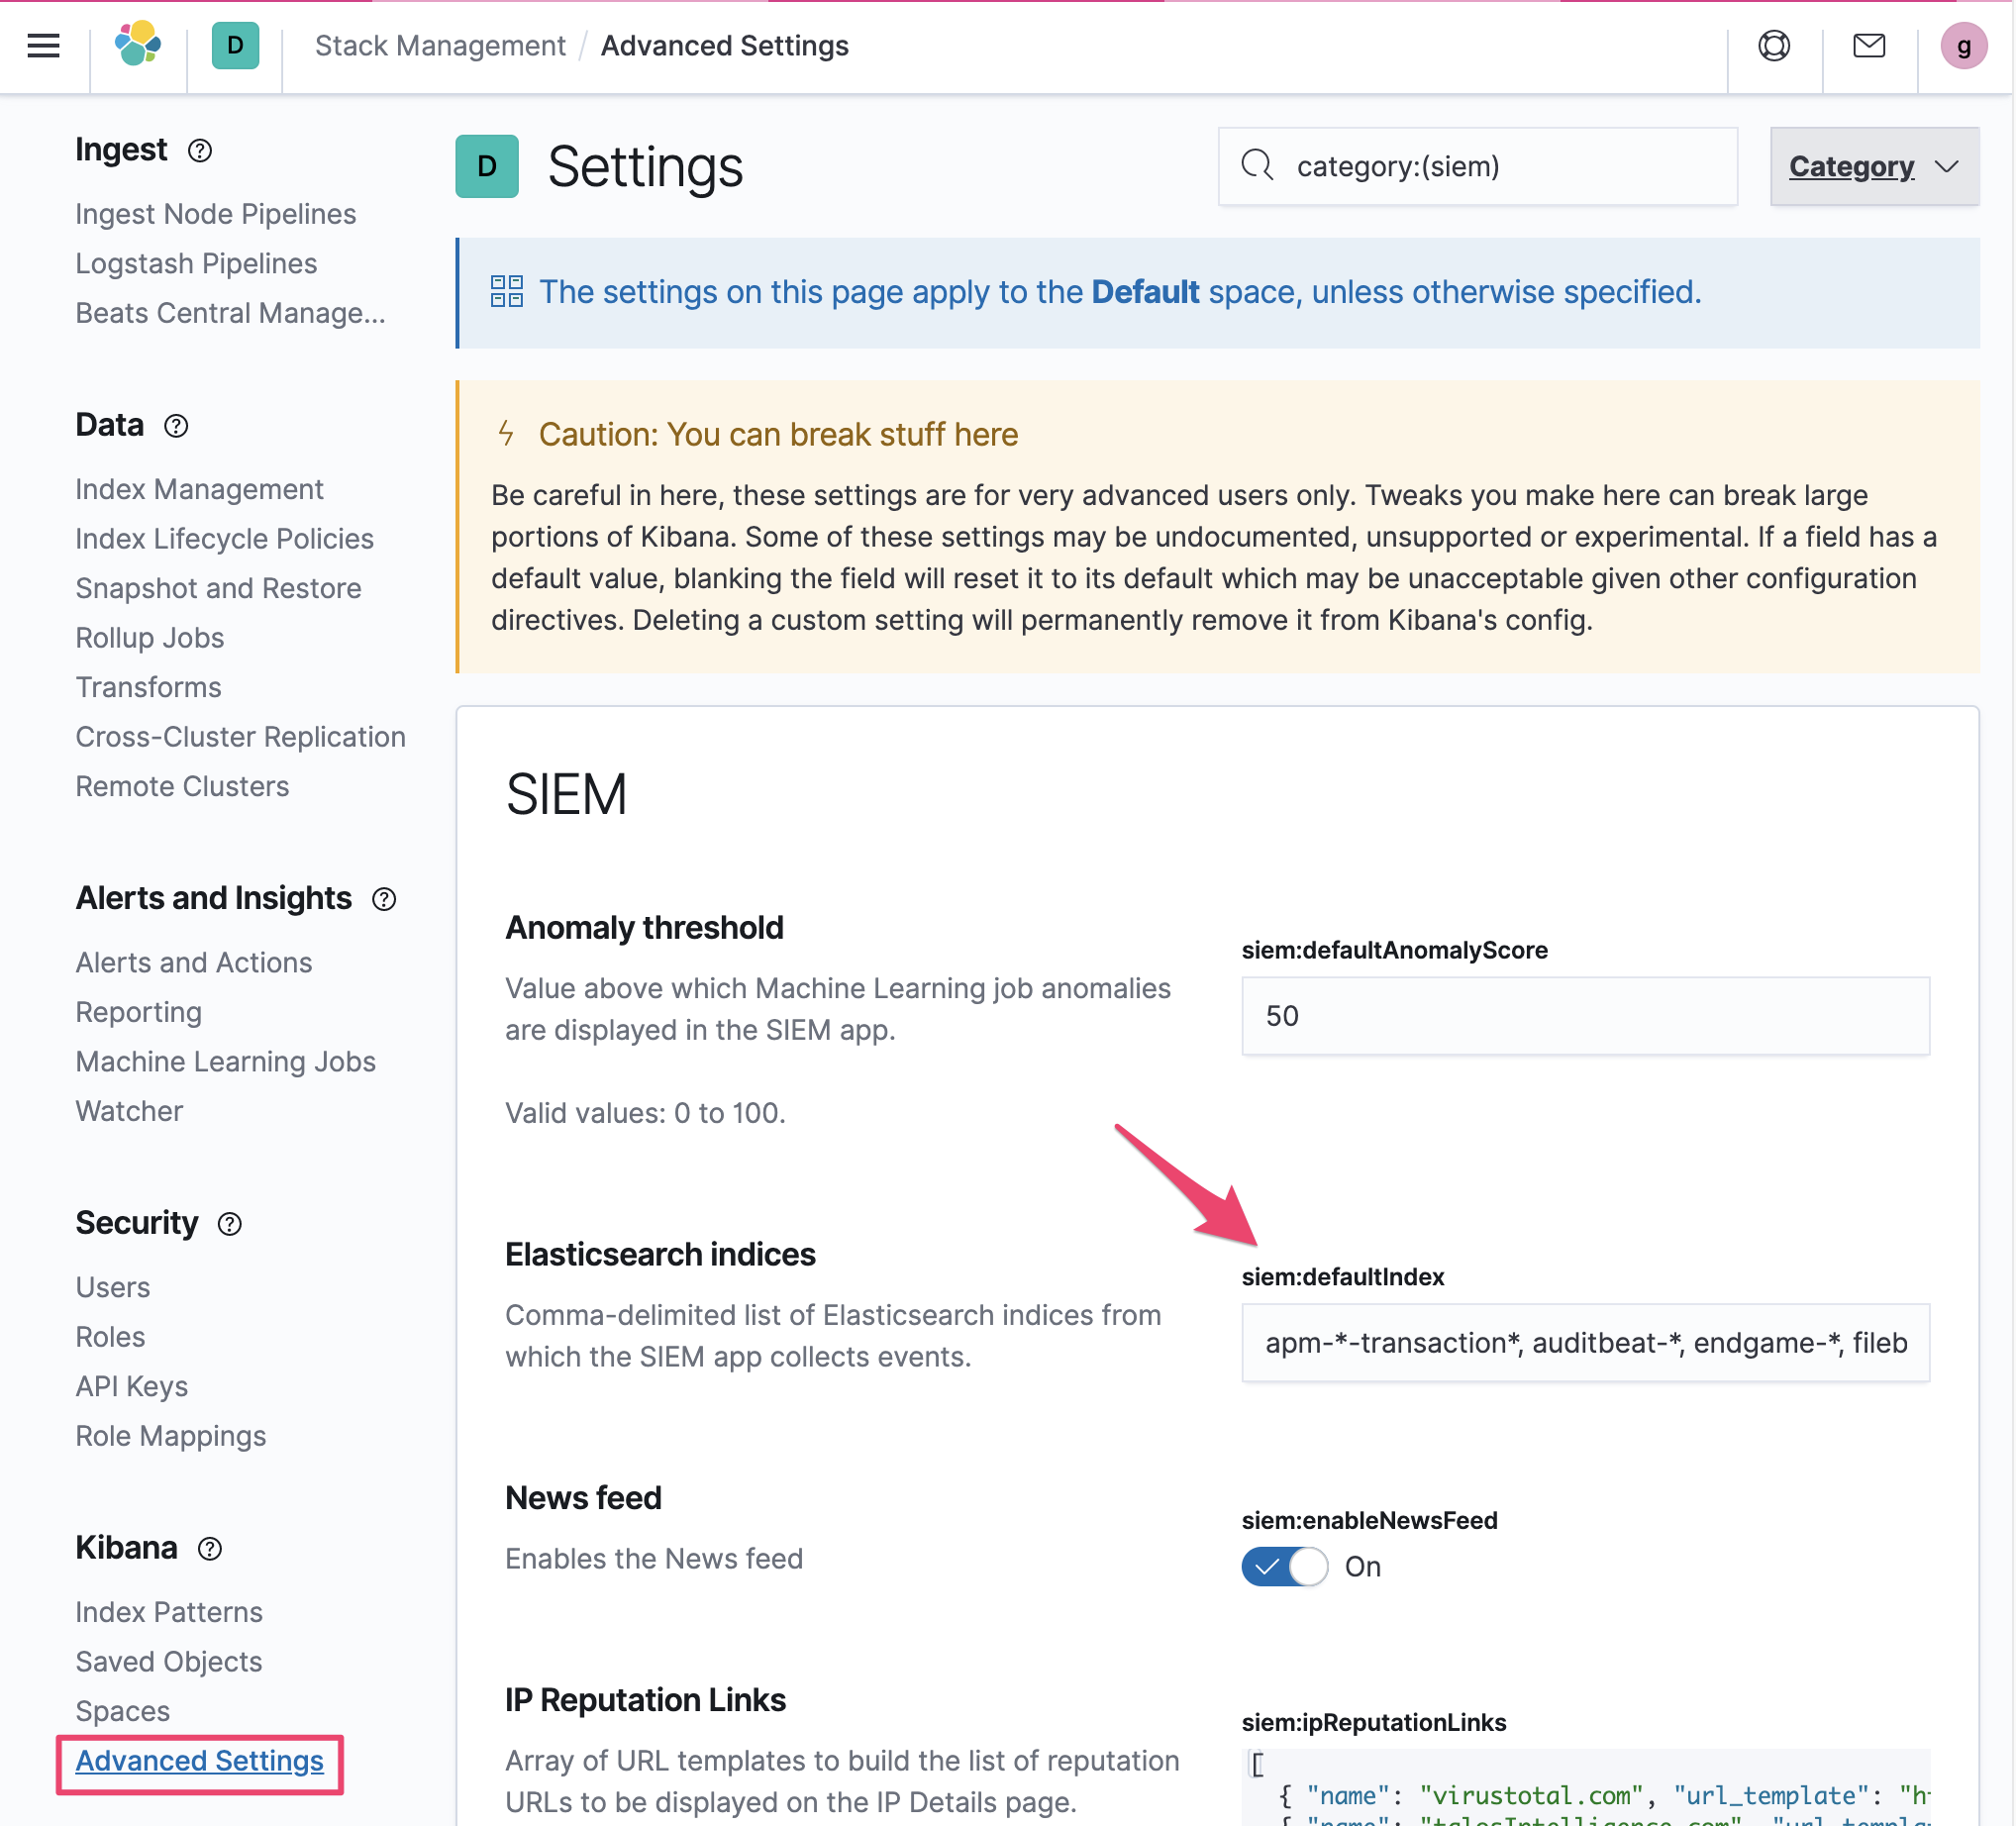Click the Advanced Settings sidebar link

[199, 1761]
